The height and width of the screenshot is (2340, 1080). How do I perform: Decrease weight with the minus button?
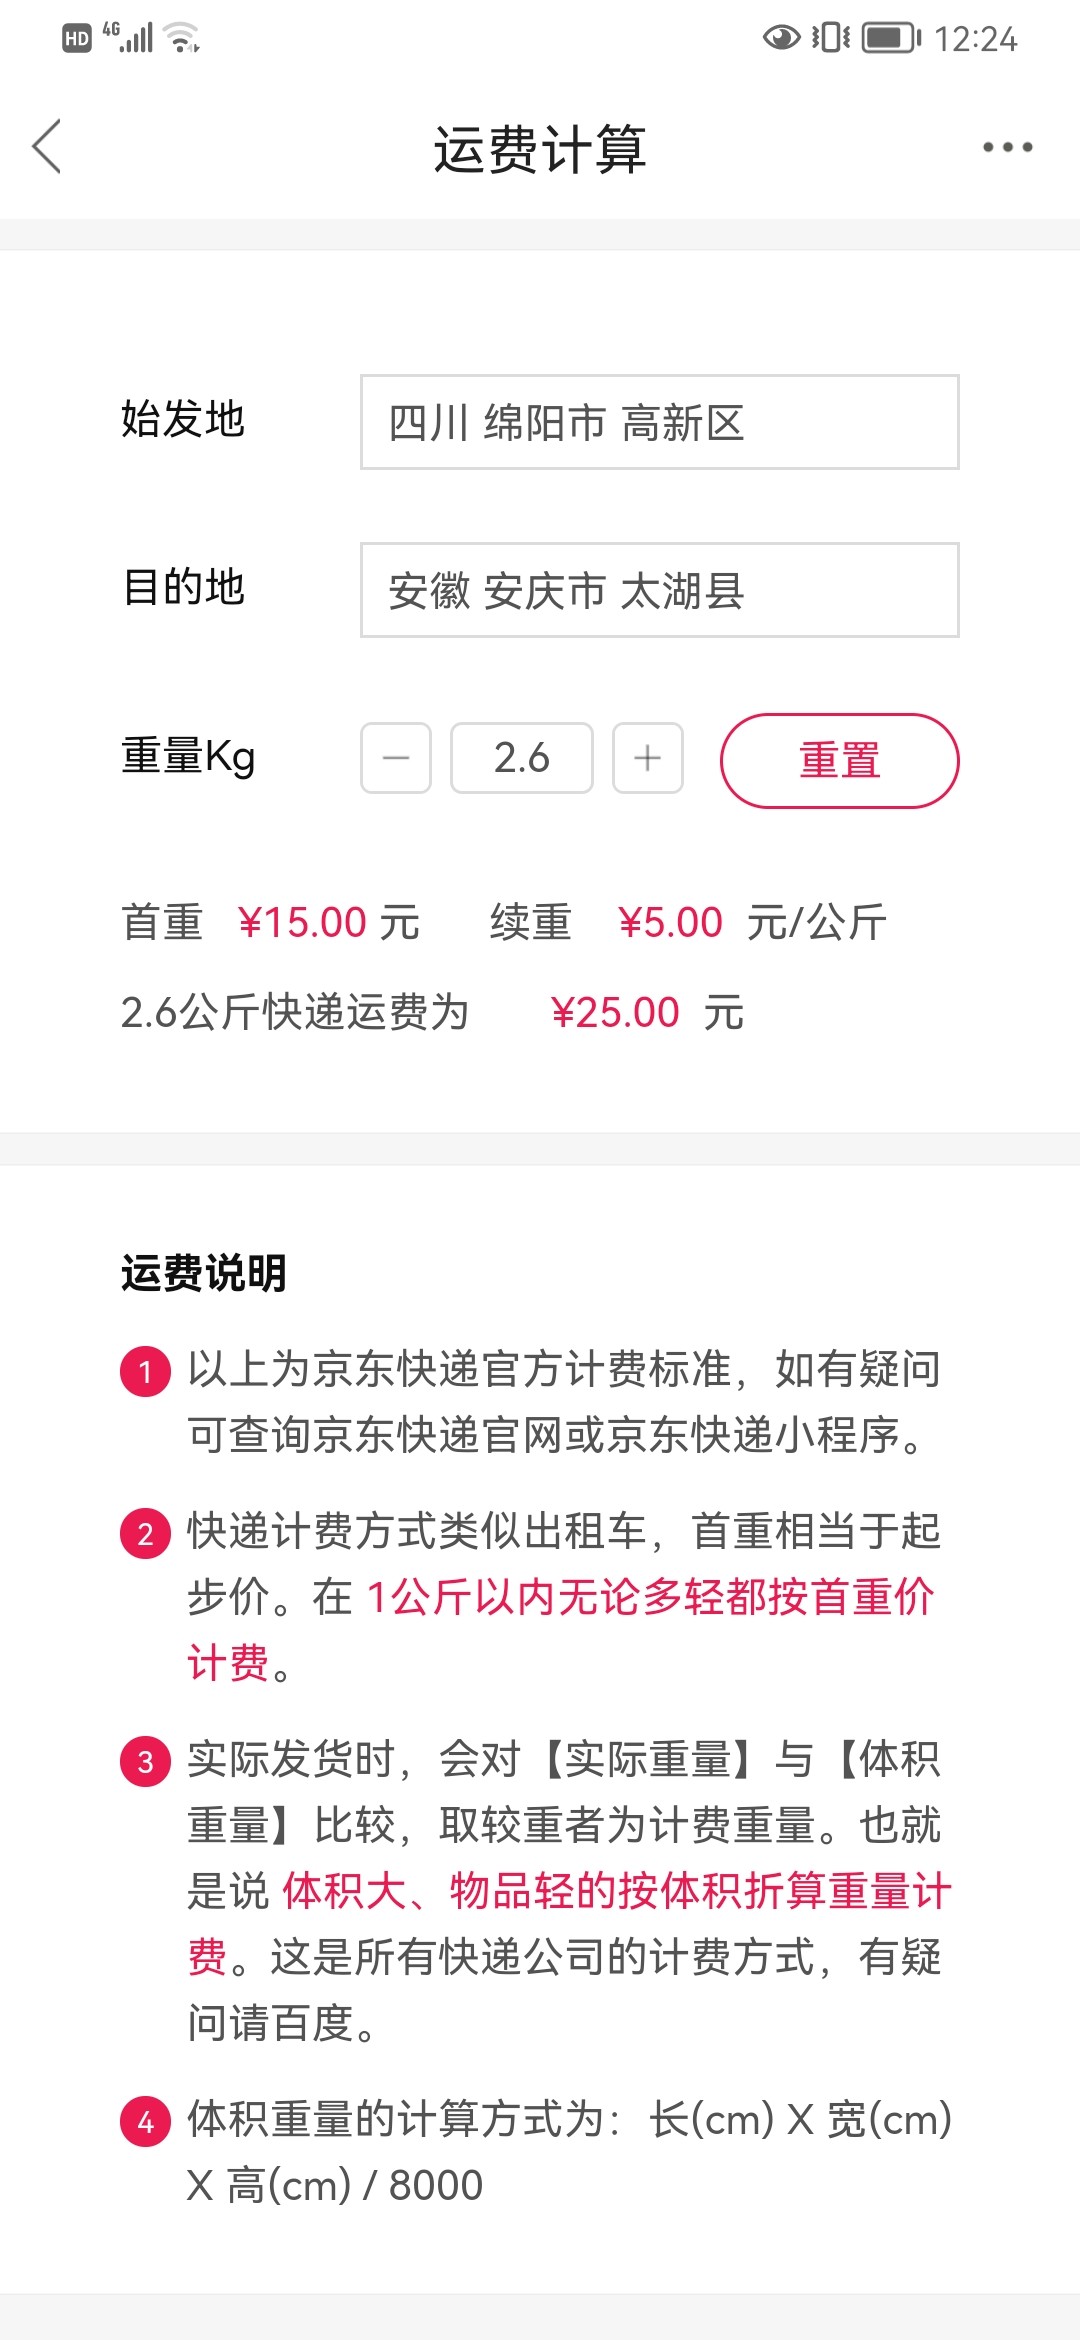point(396,758)
